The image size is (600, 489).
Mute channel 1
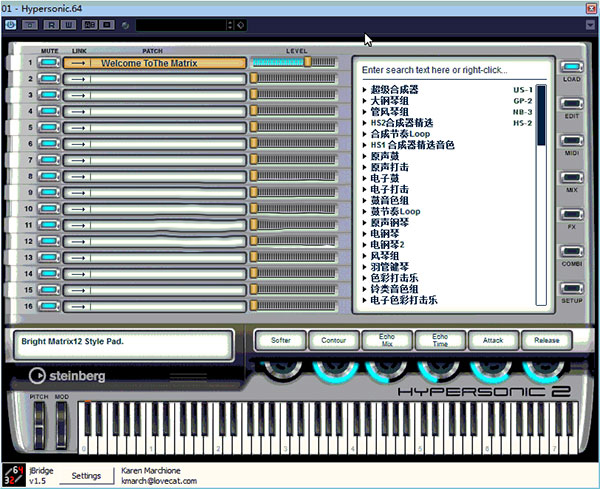[49, 63]
